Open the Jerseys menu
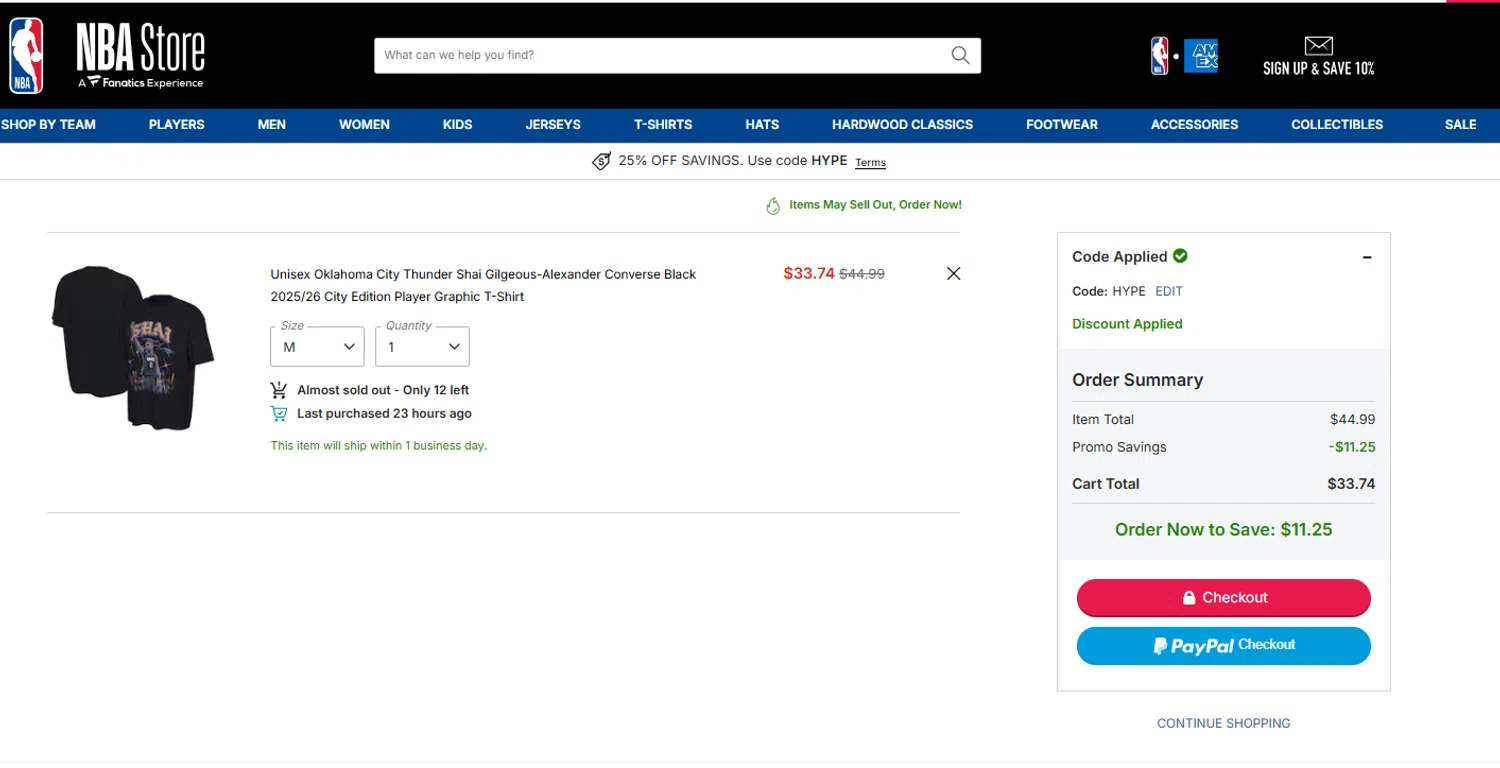Viewport: 1500px width, 768px height. pos(553,125)
